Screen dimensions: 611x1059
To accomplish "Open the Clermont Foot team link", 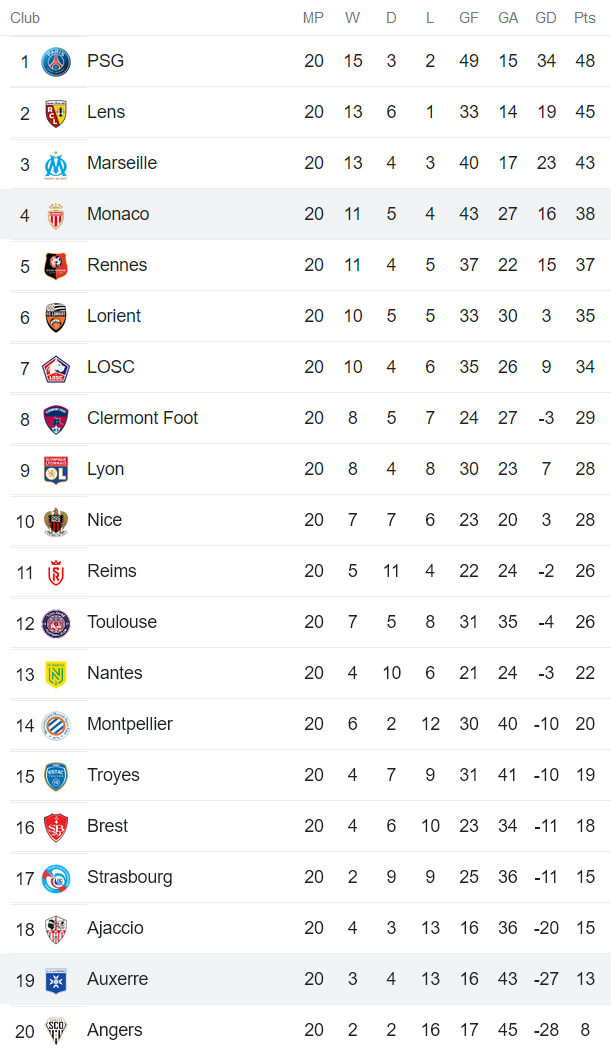I will (142, 418).
